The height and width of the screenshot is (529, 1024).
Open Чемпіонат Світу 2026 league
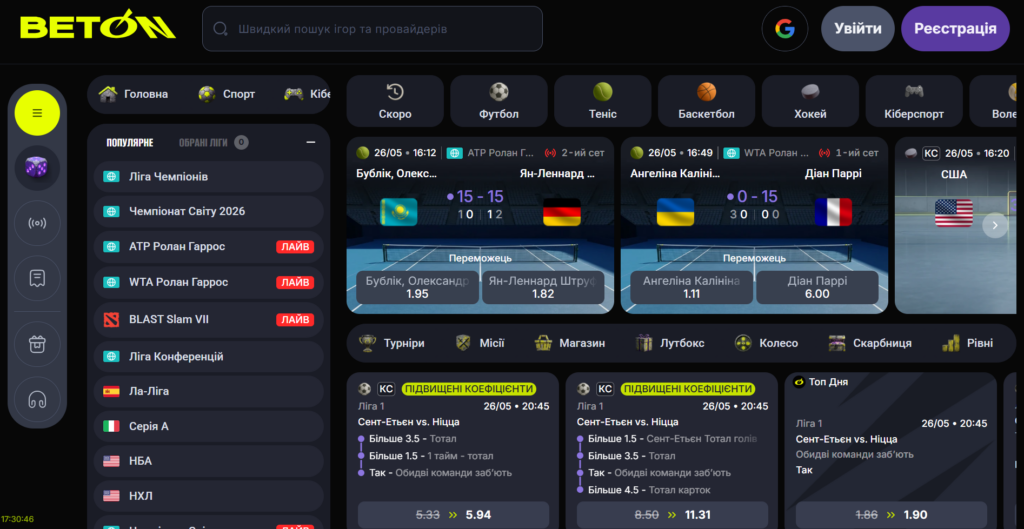(209, 212)
